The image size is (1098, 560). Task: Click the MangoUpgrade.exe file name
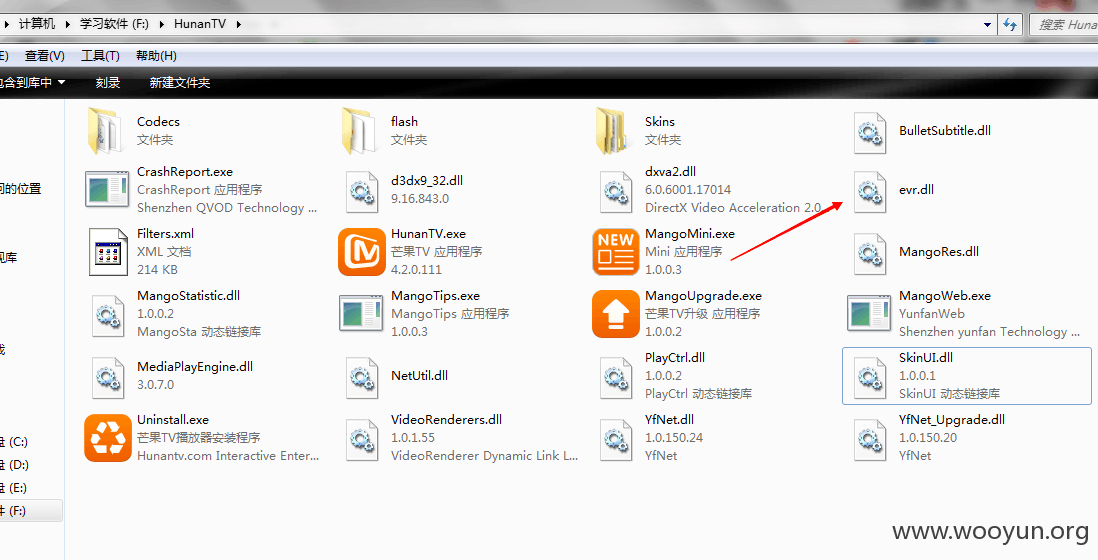(x=703, y=296)
